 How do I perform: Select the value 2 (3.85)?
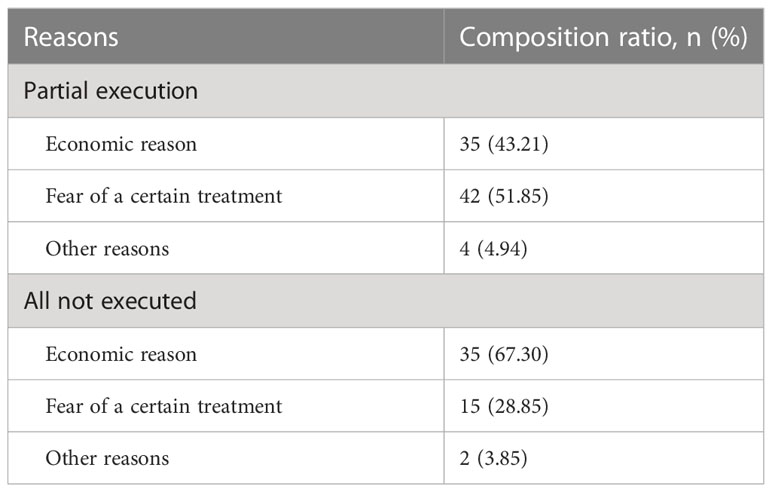point(493,459)
